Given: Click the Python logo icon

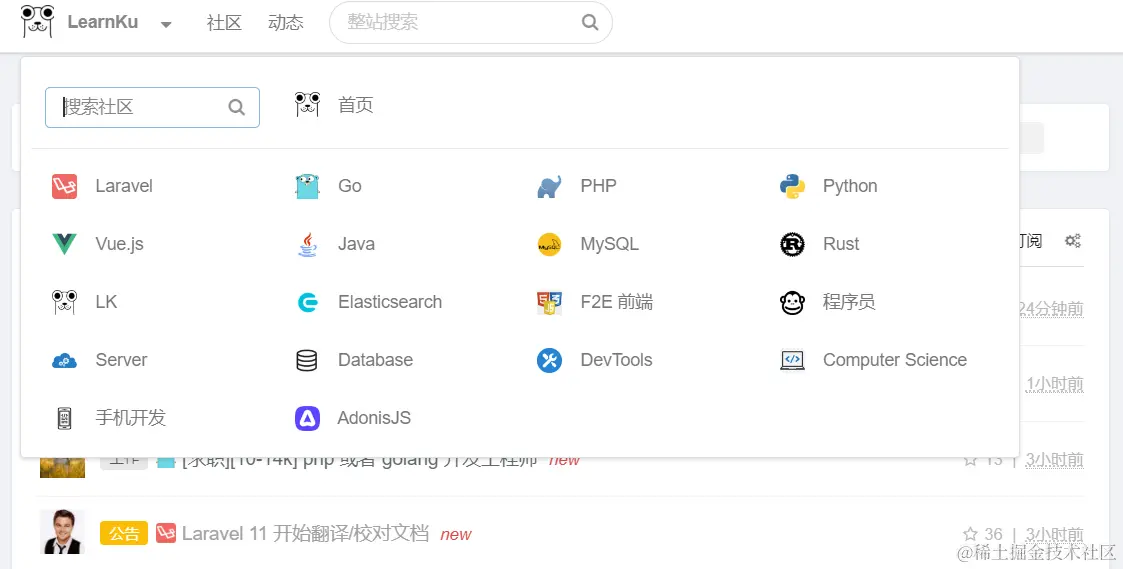Looking at the screenshot, I should pyautogui.click(x=792, y=186).
